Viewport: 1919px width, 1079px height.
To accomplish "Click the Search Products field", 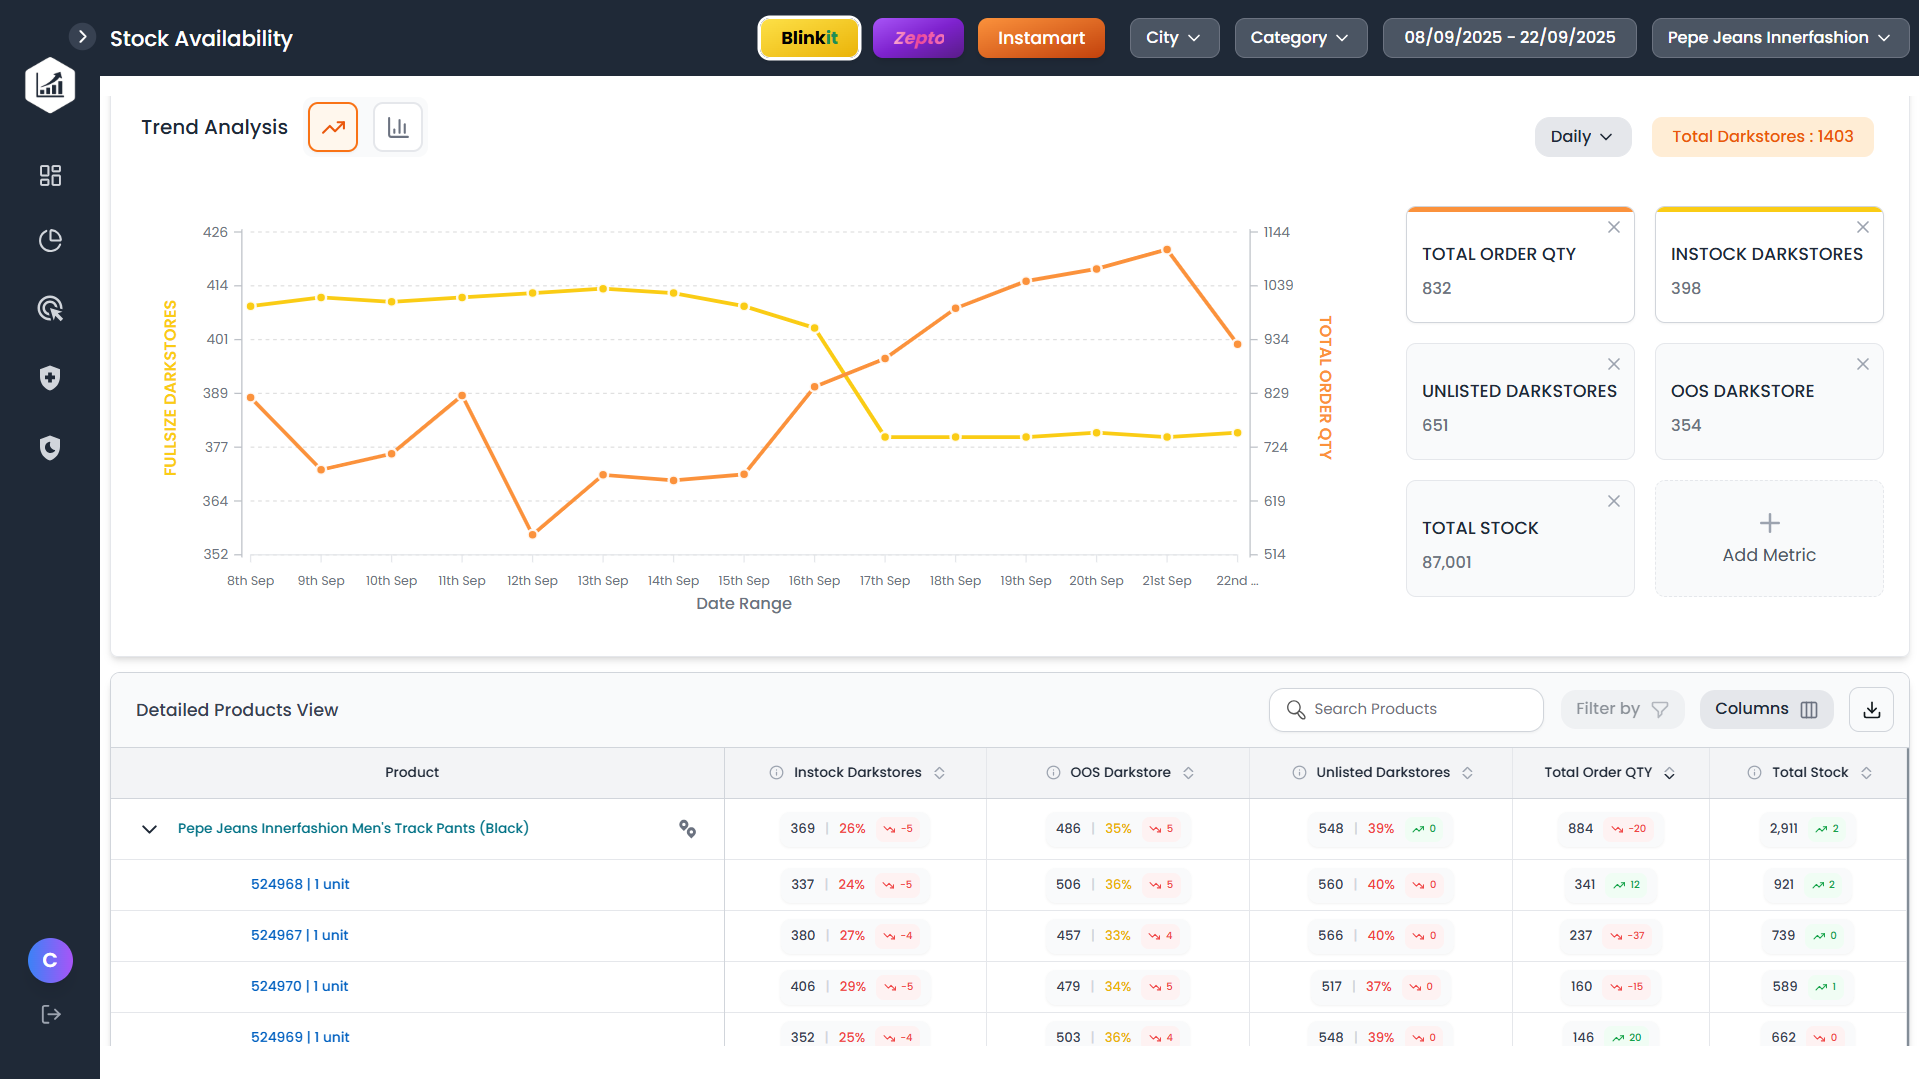I will click(x=1406, y=710).
